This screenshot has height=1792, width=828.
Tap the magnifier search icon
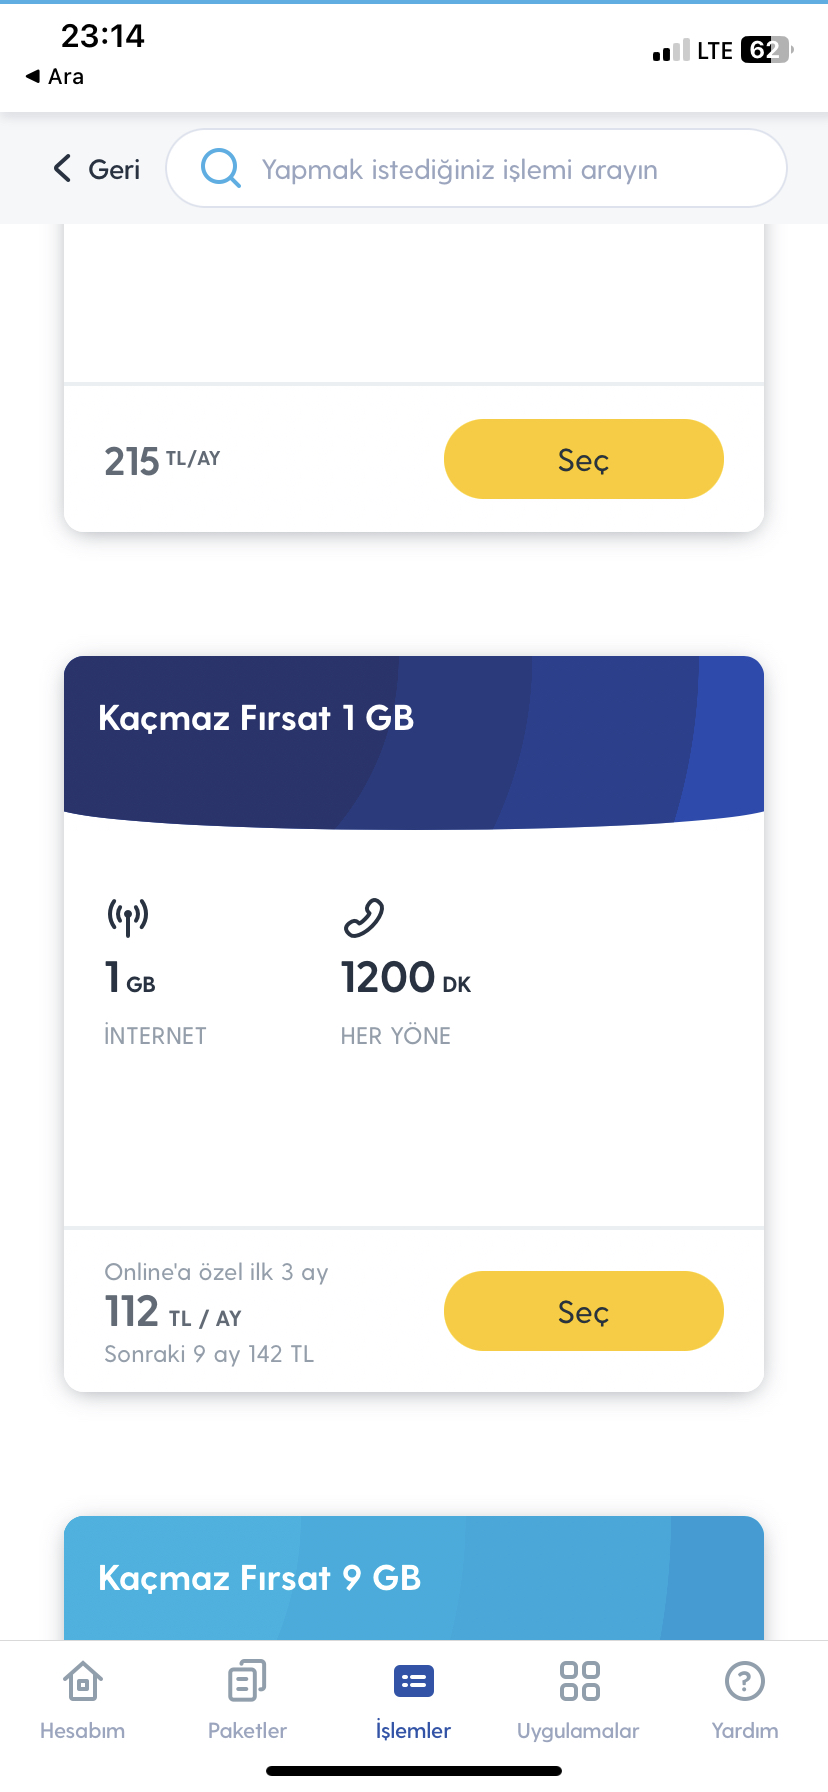coord(221,169)
